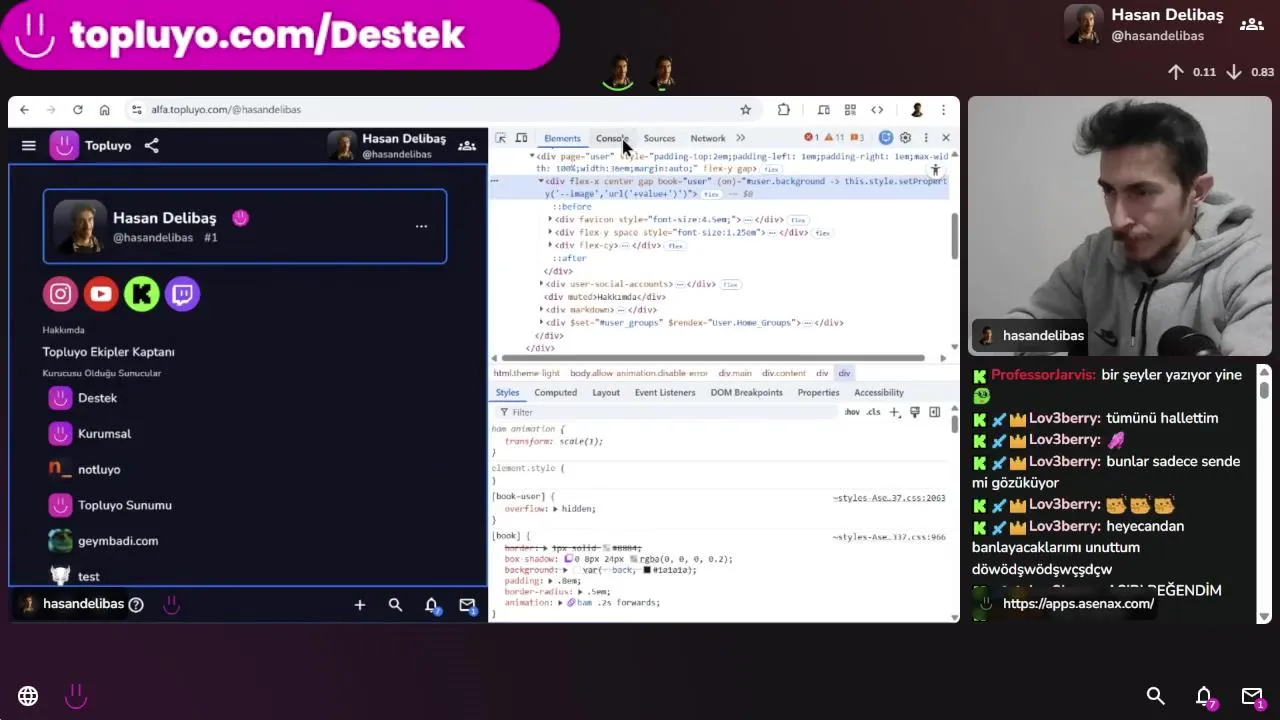
Task: Open overlay notification bell at bottom right
Action: pos(1205,697)
